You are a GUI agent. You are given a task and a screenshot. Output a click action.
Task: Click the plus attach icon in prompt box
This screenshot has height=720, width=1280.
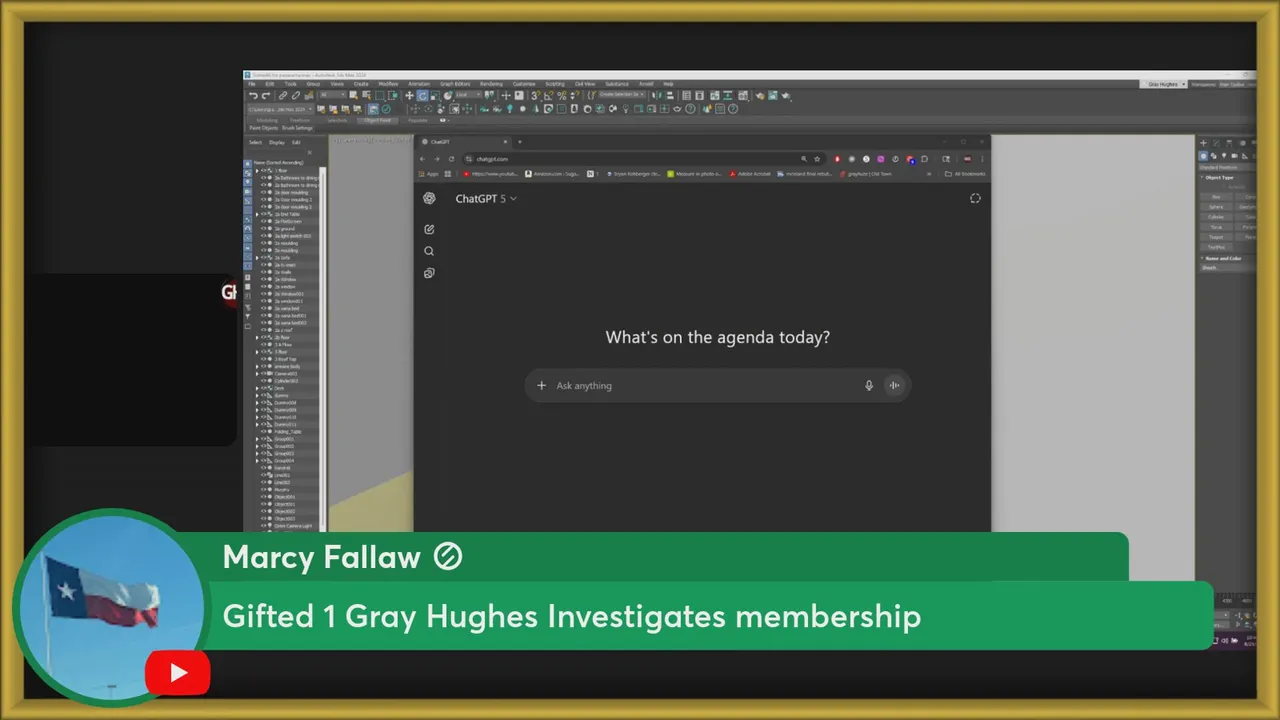[541, 385]
